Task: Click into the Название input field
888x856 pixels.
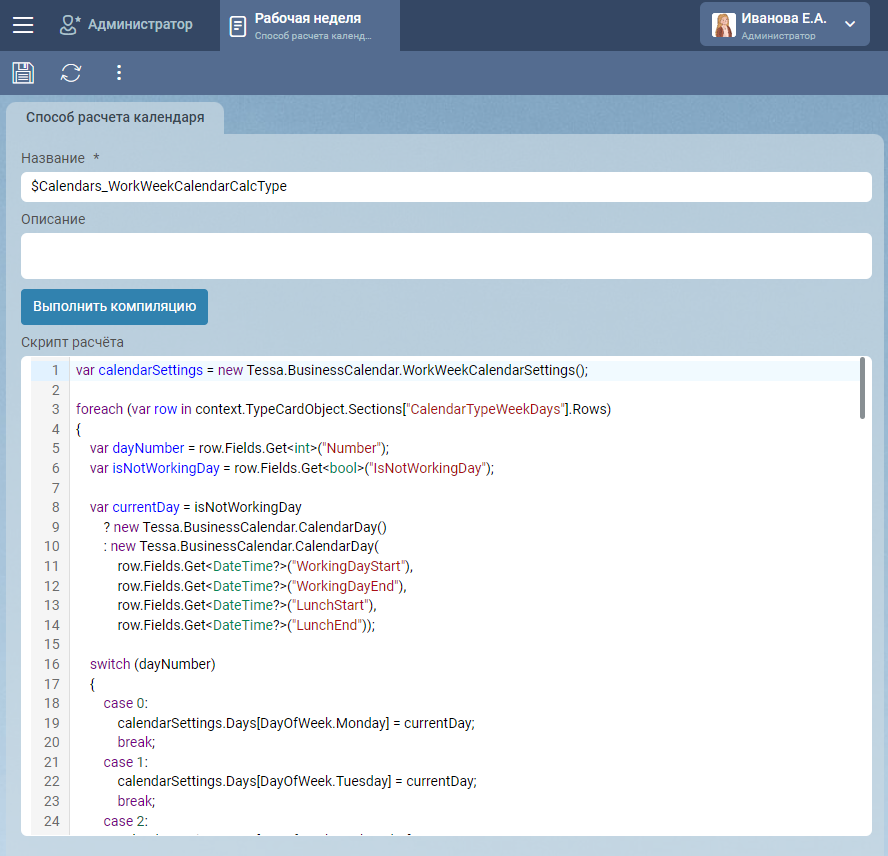Action: (x=446, y=186)
